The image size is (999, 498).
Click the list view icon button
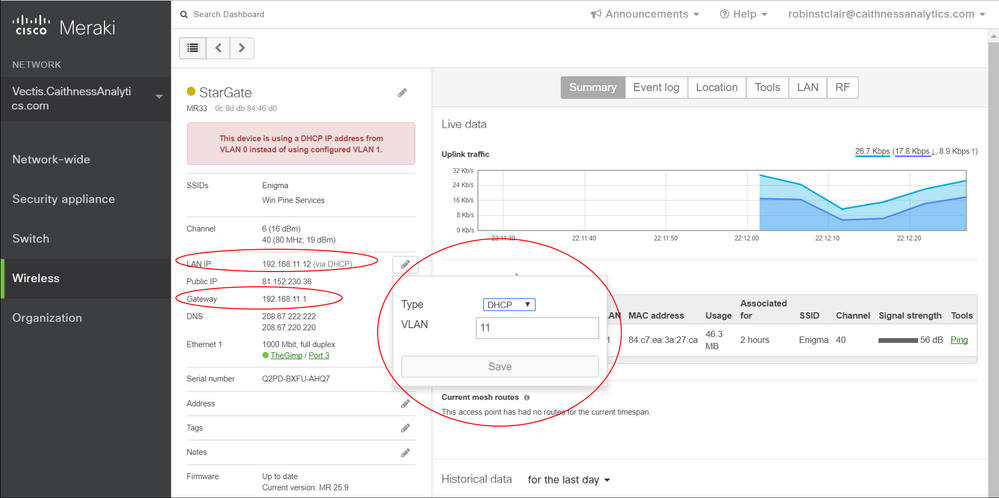point(192,48)
